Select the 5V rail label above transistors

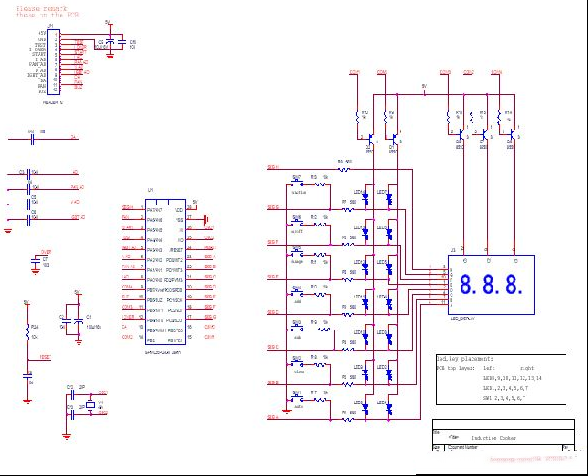(x=424, y=86)
